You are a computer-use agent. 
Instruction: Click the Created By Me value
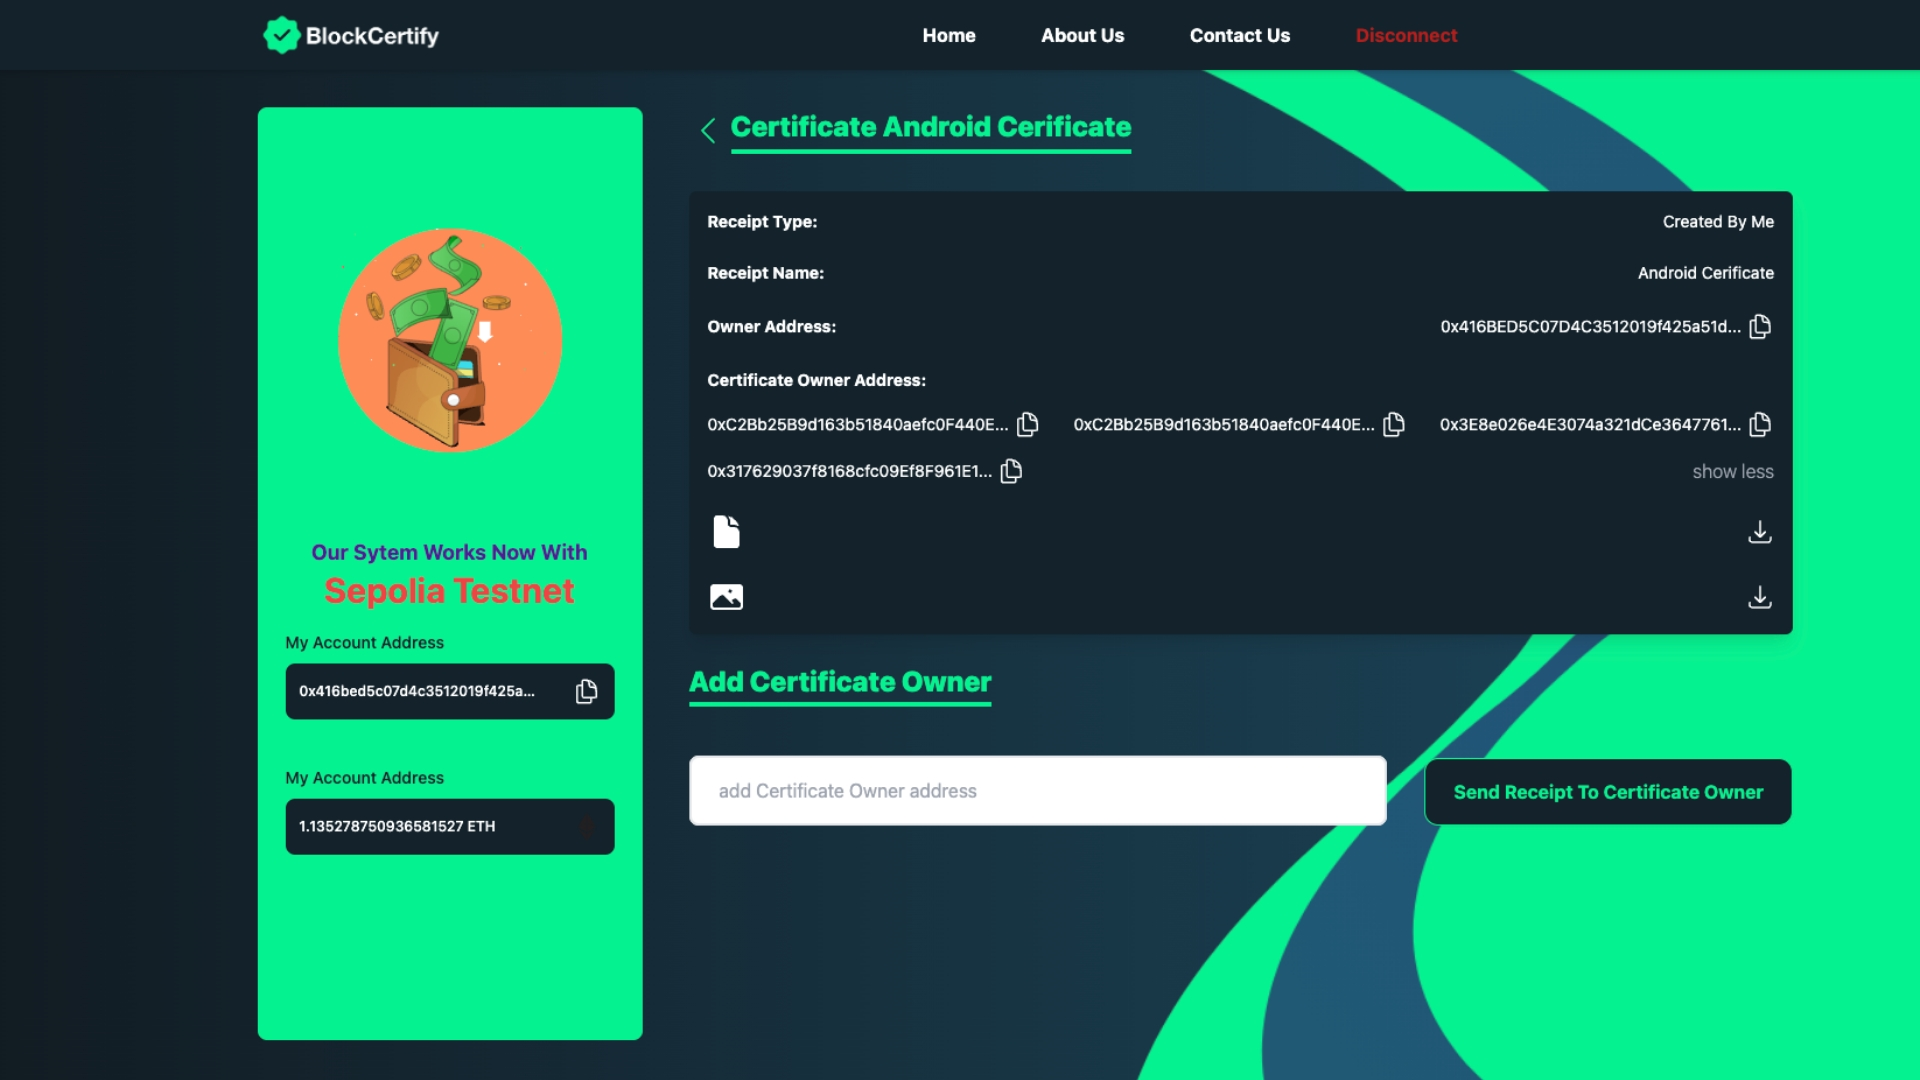pyautogui.click(x=1718, y=222)
